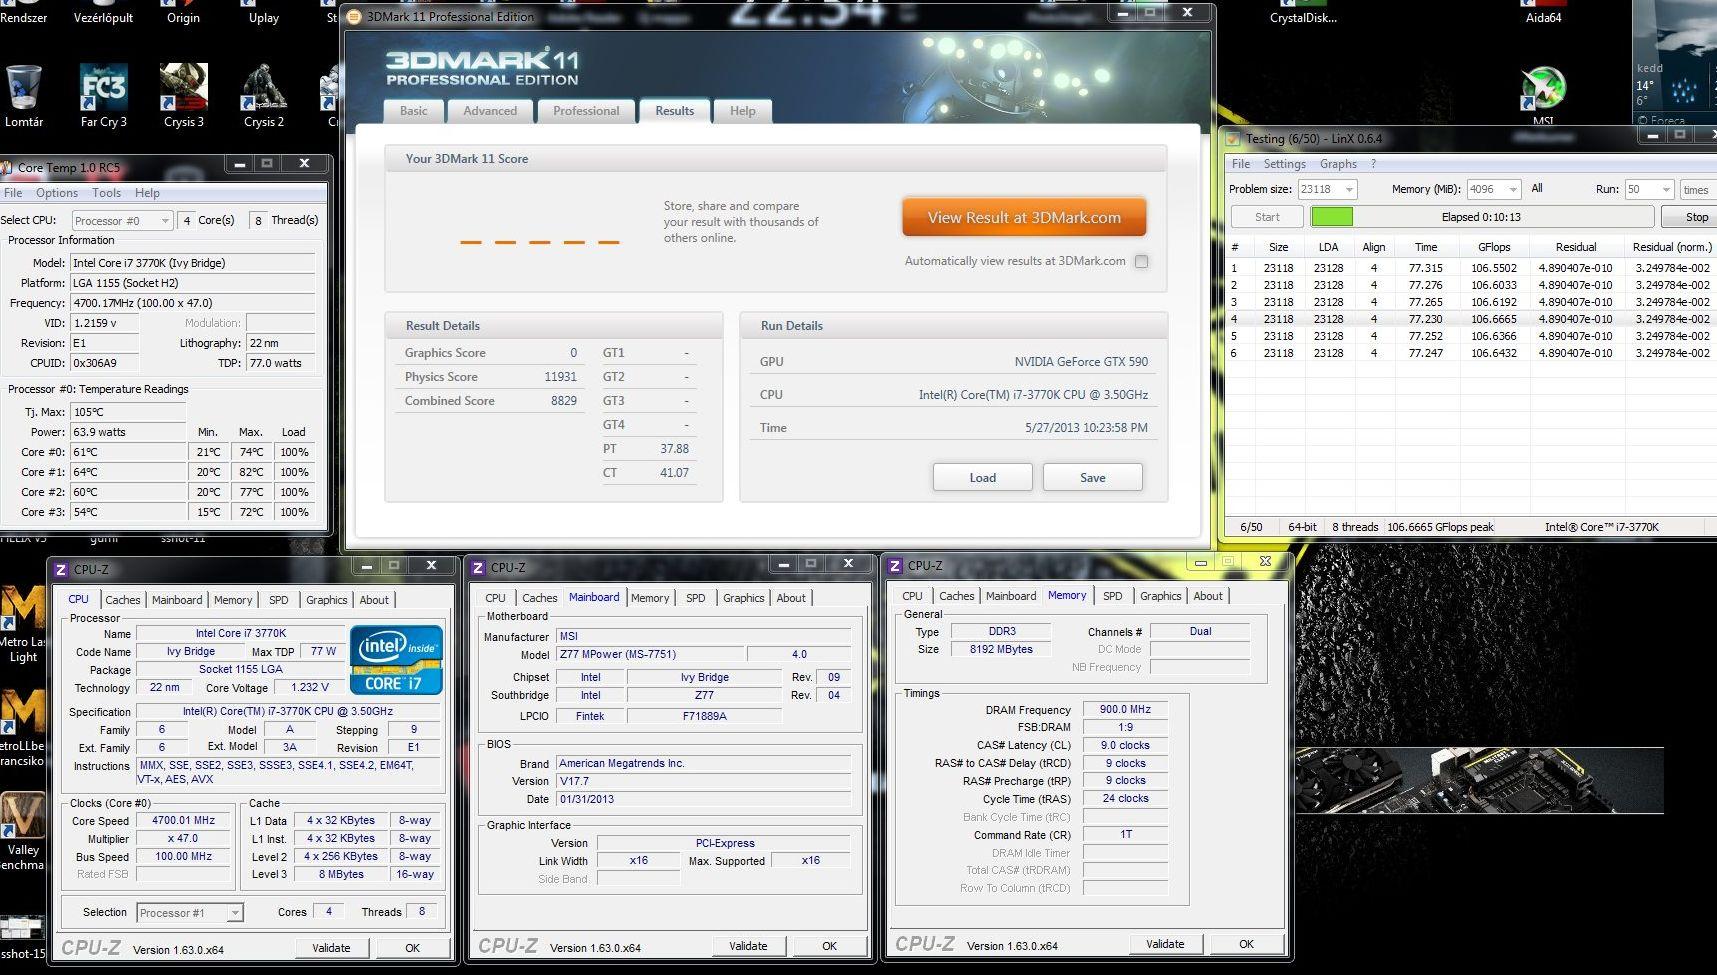Open the LinX Problem size dropdown

coord(1327,189)
